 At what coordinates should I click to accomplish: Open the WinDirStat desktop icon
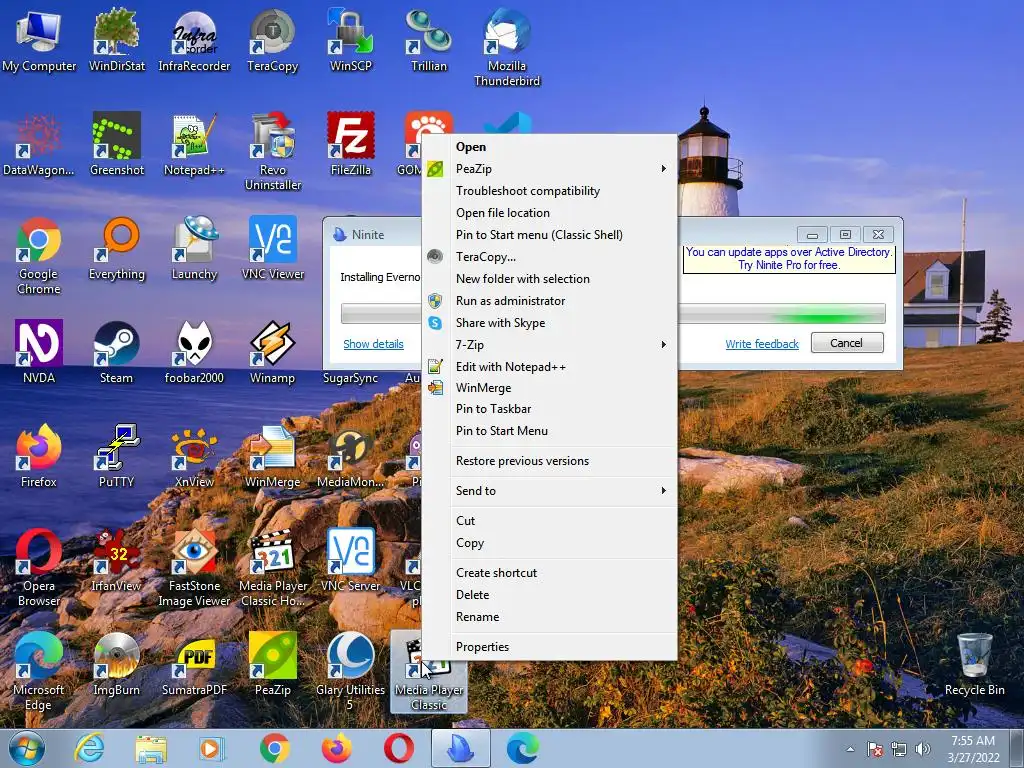tap(117, 40)
